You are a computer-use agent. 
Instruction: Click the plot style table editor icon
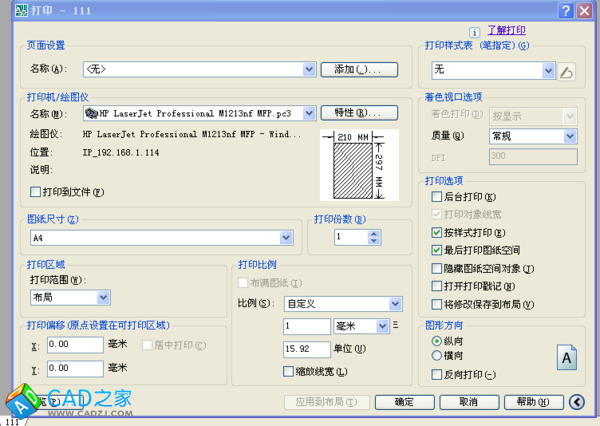point(568,71)
